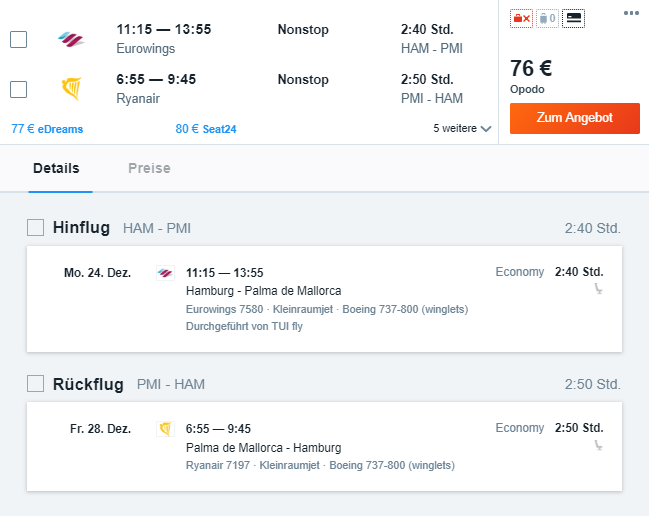
Task: Open the 80 € Seat24 offer link
Action: (206, 129)
